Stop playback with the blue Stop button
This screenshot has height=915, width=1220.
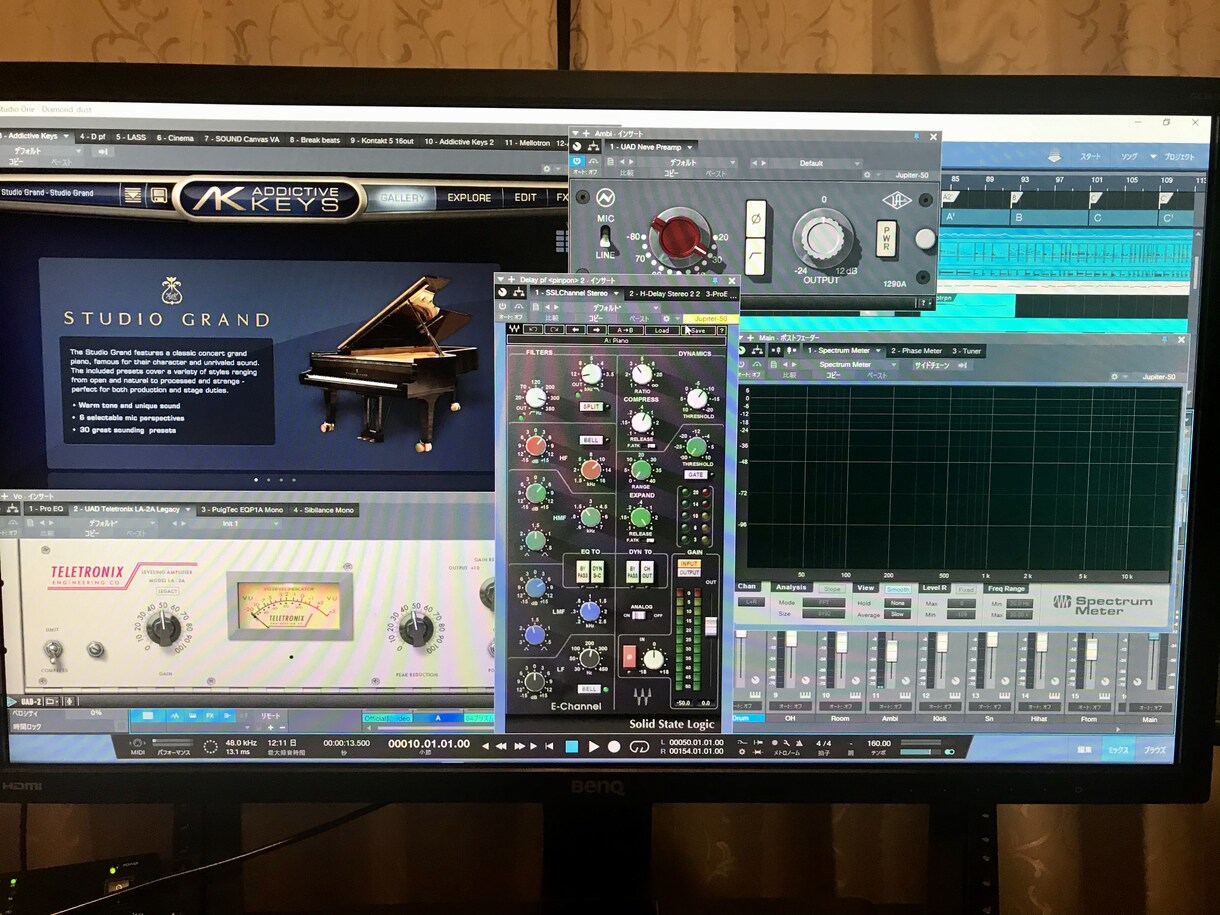pyautogui.click(x=572, y=746)
